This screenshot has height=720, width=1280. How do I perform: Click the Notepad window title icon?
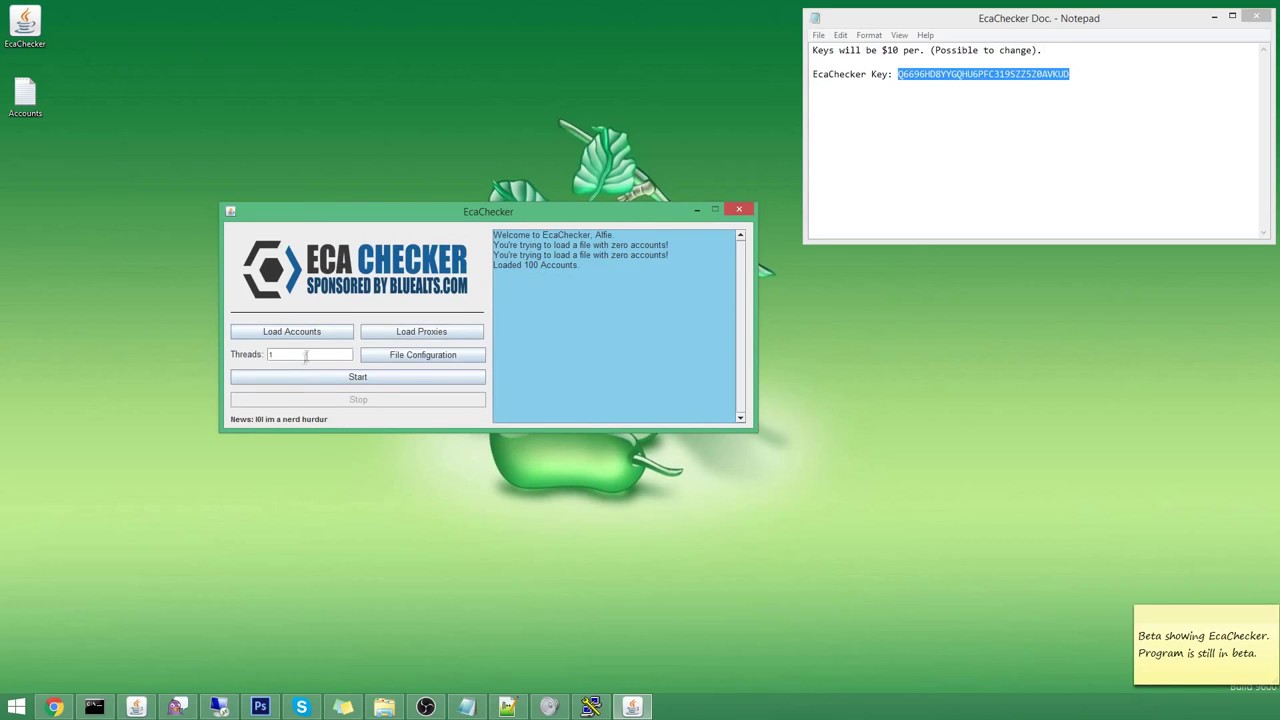click(816, 18)
